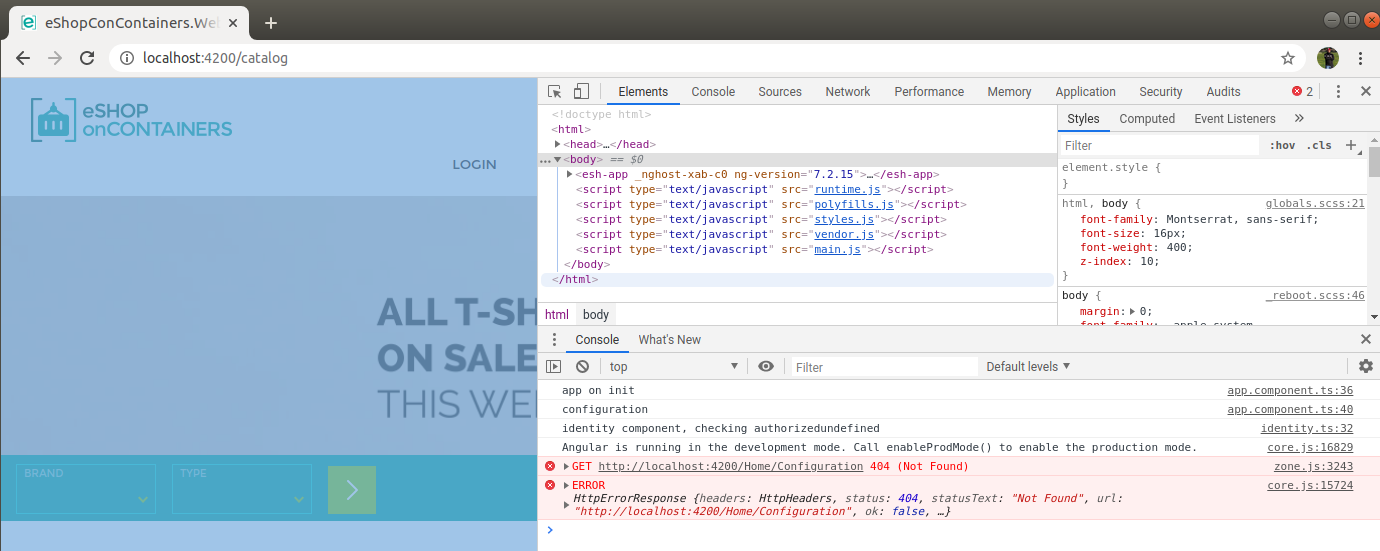This screenshot has height=551, width=1380.
Task: Click the address bar URL
Action: [x=215, y=58]
